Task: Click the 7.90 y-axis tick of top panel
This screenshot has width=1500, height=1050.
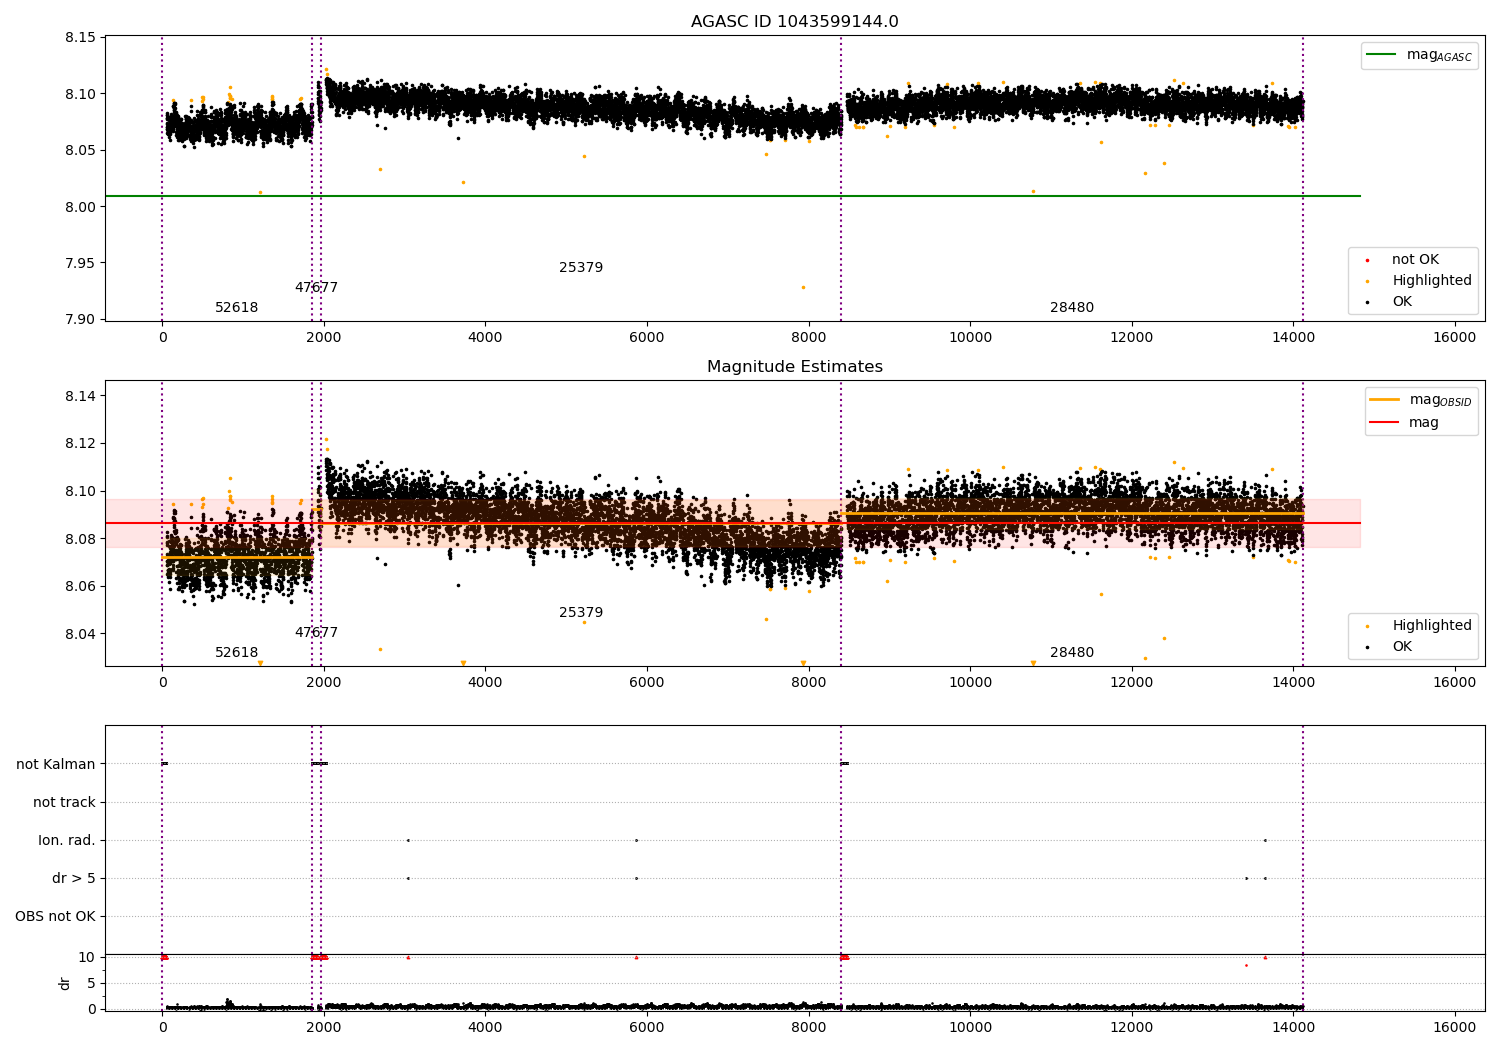Action: (80, 320)
